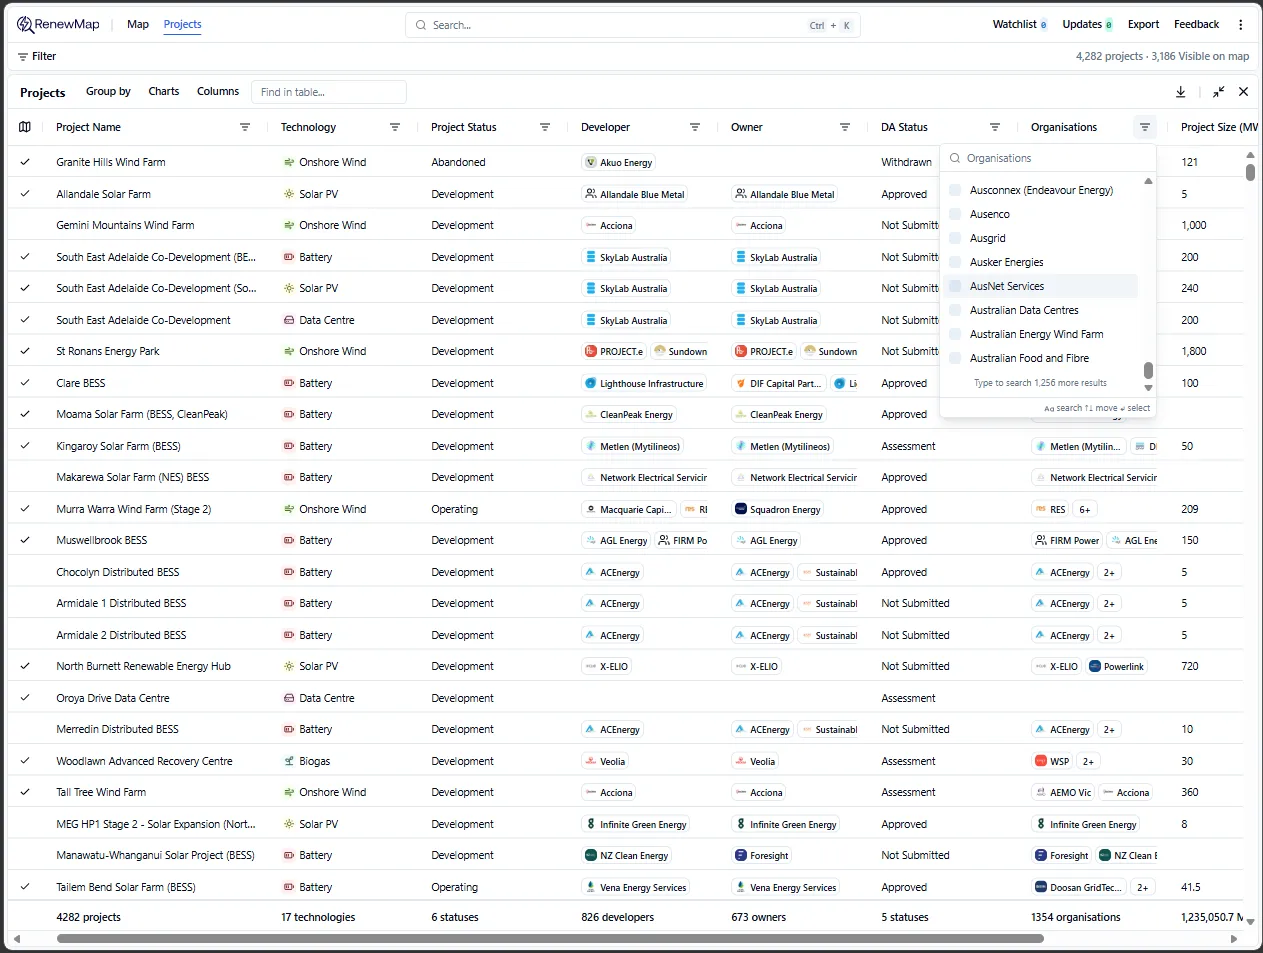Open the filter icon on Technology column

(x=395, y=127)
